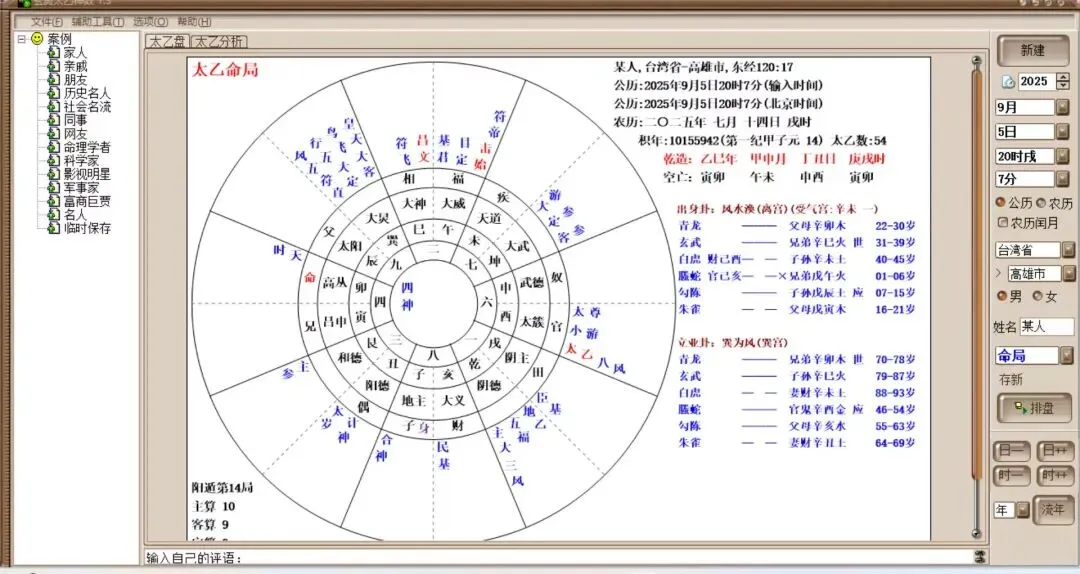Click the 存新 label
Viewport: 1080px width, 574px height.
click(x=1011, y=380)
